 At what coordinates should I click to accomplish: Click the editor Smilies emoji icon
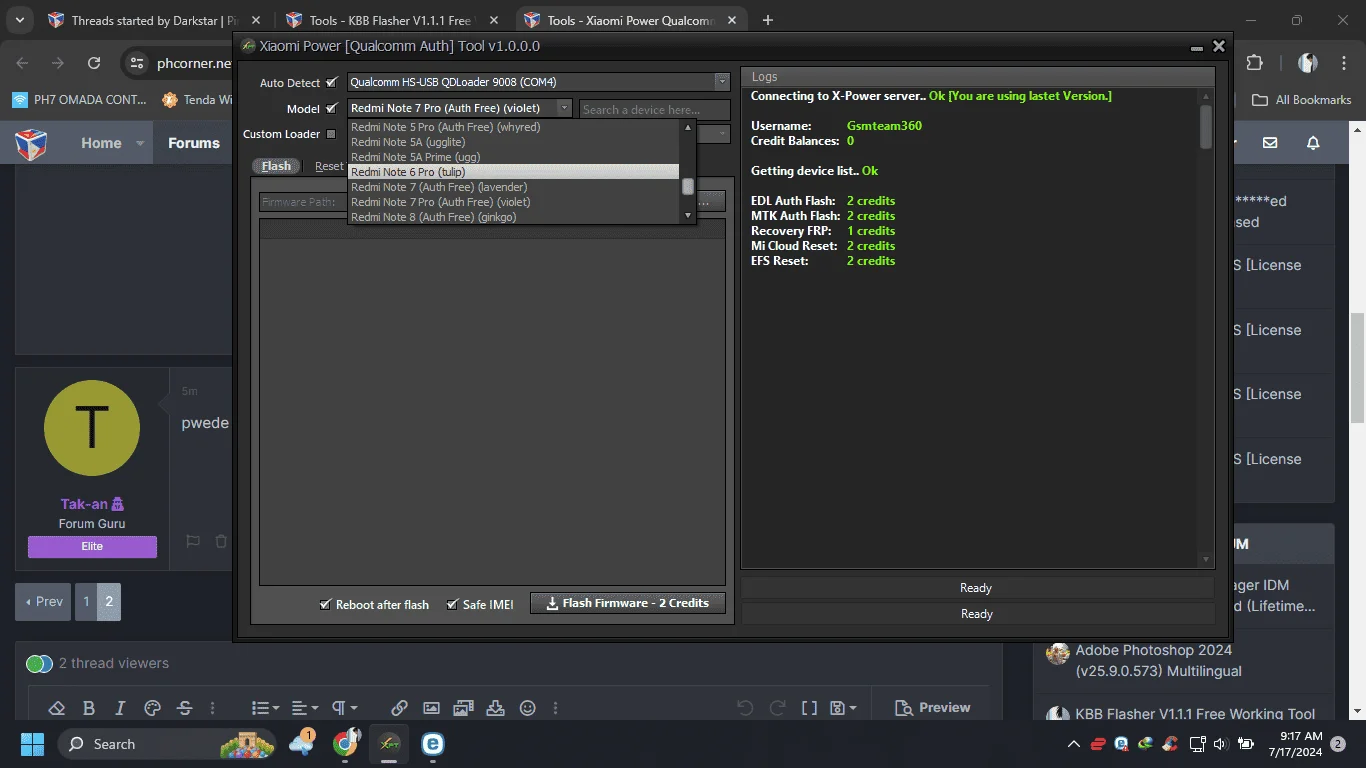pyautogui.click(x=528, y=708)
